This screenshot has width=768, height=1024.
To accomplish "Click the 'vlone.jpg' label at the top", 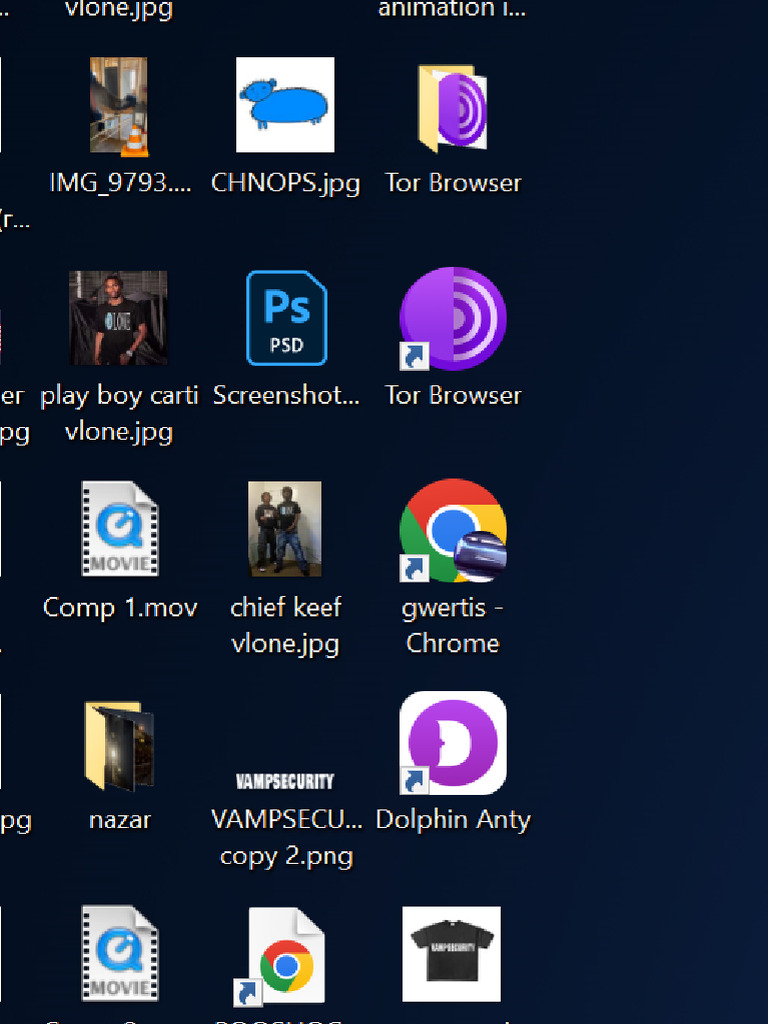I will click(119, 10).
